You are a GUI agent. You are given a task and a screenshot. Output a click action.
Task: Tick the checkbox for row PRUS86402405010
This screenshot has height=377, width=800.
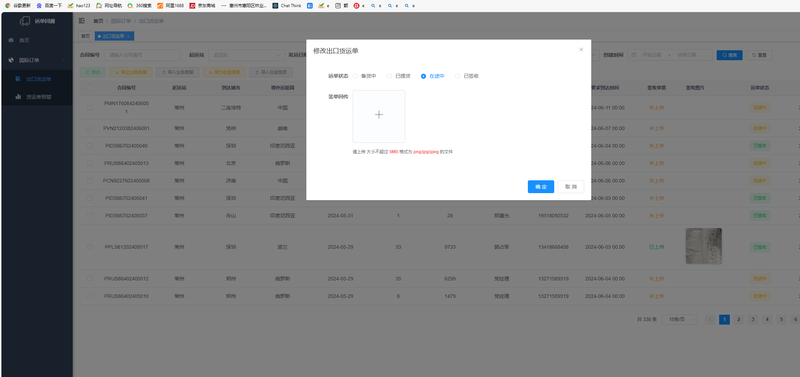click(x=90, y=296)
